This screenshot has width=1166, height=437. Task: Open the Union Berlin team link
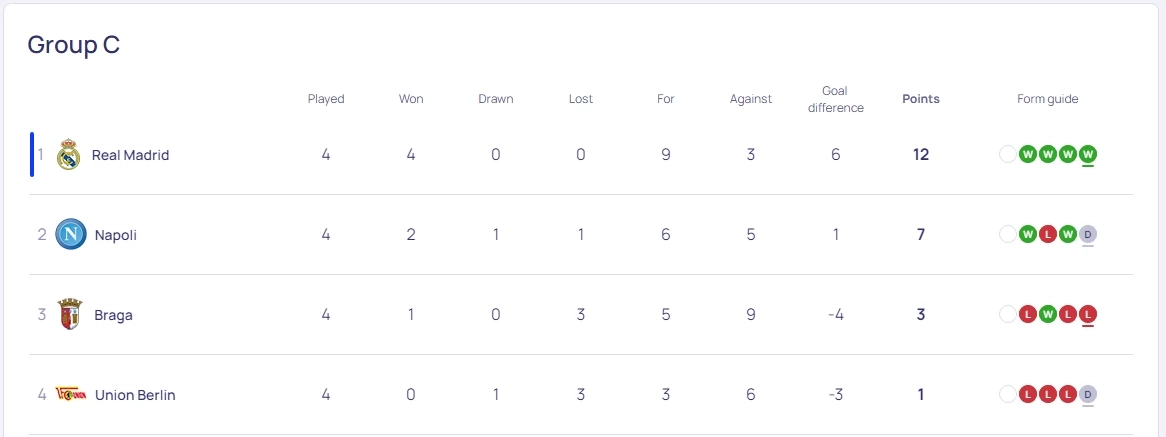135,395
